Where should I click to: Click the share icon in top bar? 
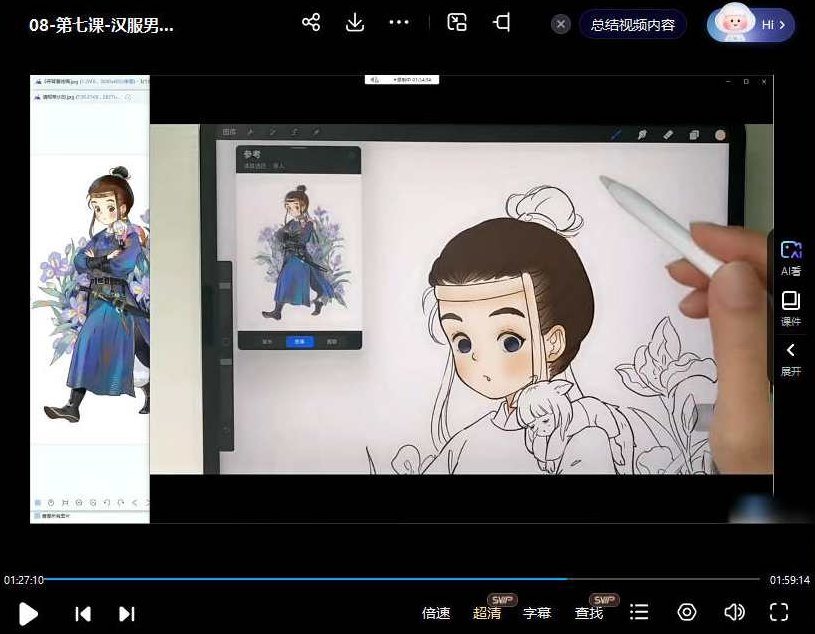tap(311, 23)
